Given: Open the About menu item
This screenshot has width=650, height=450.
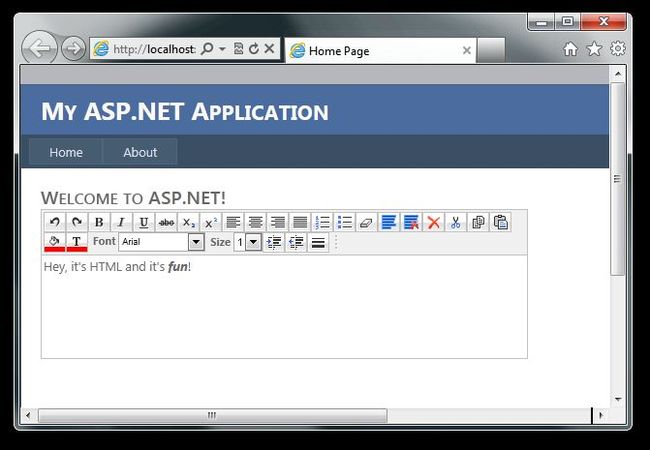Looking at the screenshot, I should pos(140,152).
